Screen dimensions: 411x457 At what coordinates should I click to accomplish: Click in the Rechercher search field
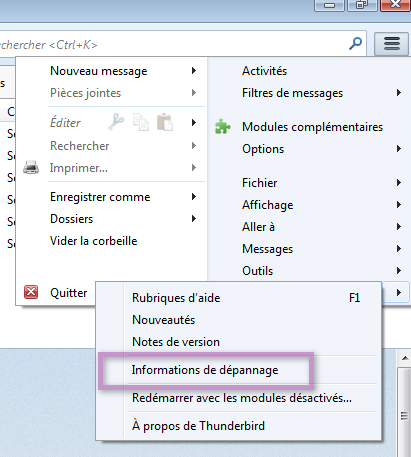(173, 44)
